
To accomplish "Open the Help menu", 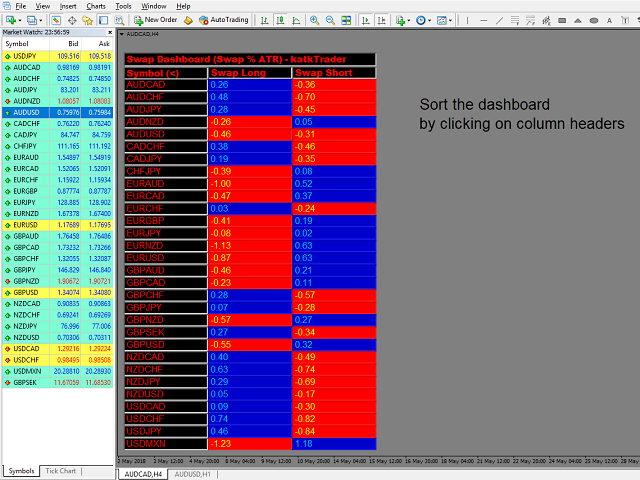I will [183, 6].
